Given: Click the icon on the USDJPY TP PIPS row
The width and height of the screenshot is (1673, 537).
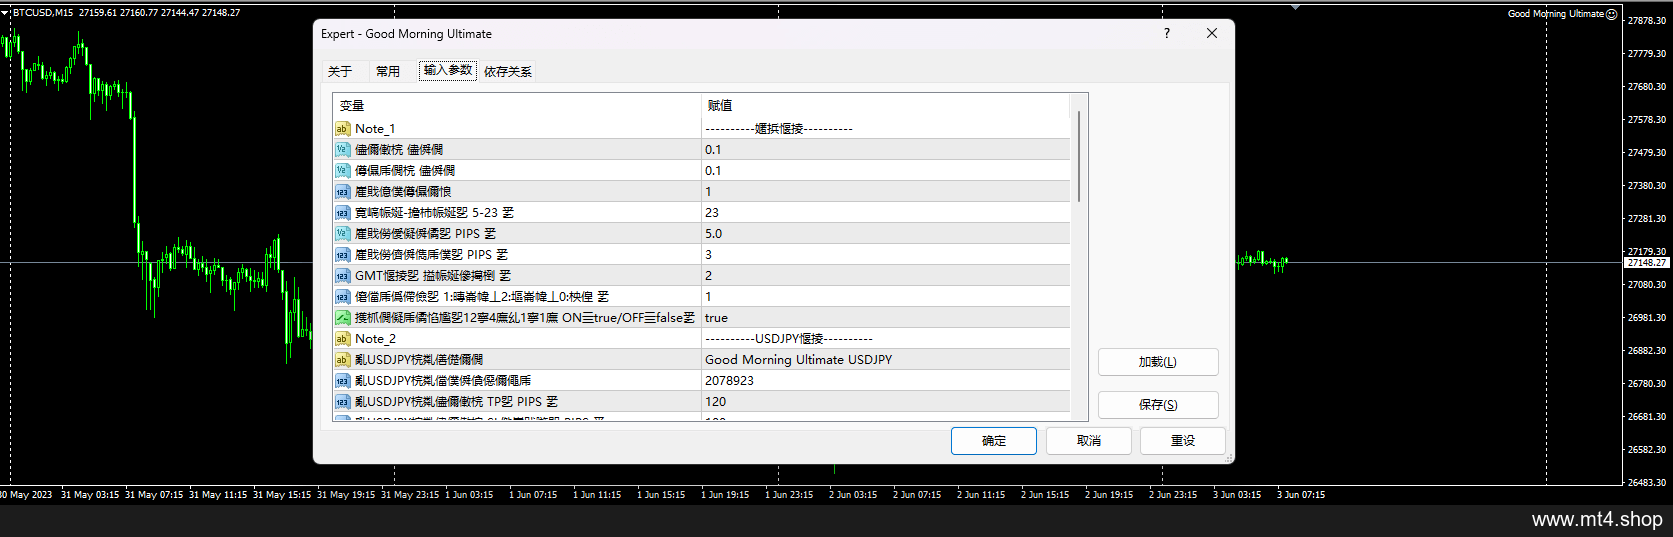Looking at the screenshot, I should point(342,401).
